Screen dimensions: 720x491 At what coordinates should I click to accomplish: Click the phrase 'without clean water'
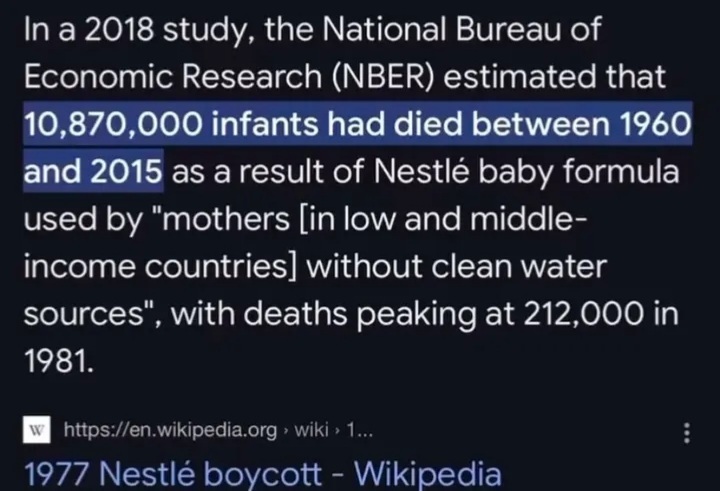[457, 266]
